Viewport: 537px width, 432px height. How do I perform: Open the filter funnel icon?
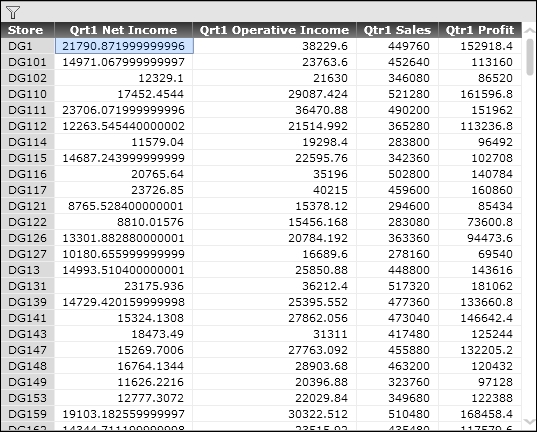coord(13,12)
